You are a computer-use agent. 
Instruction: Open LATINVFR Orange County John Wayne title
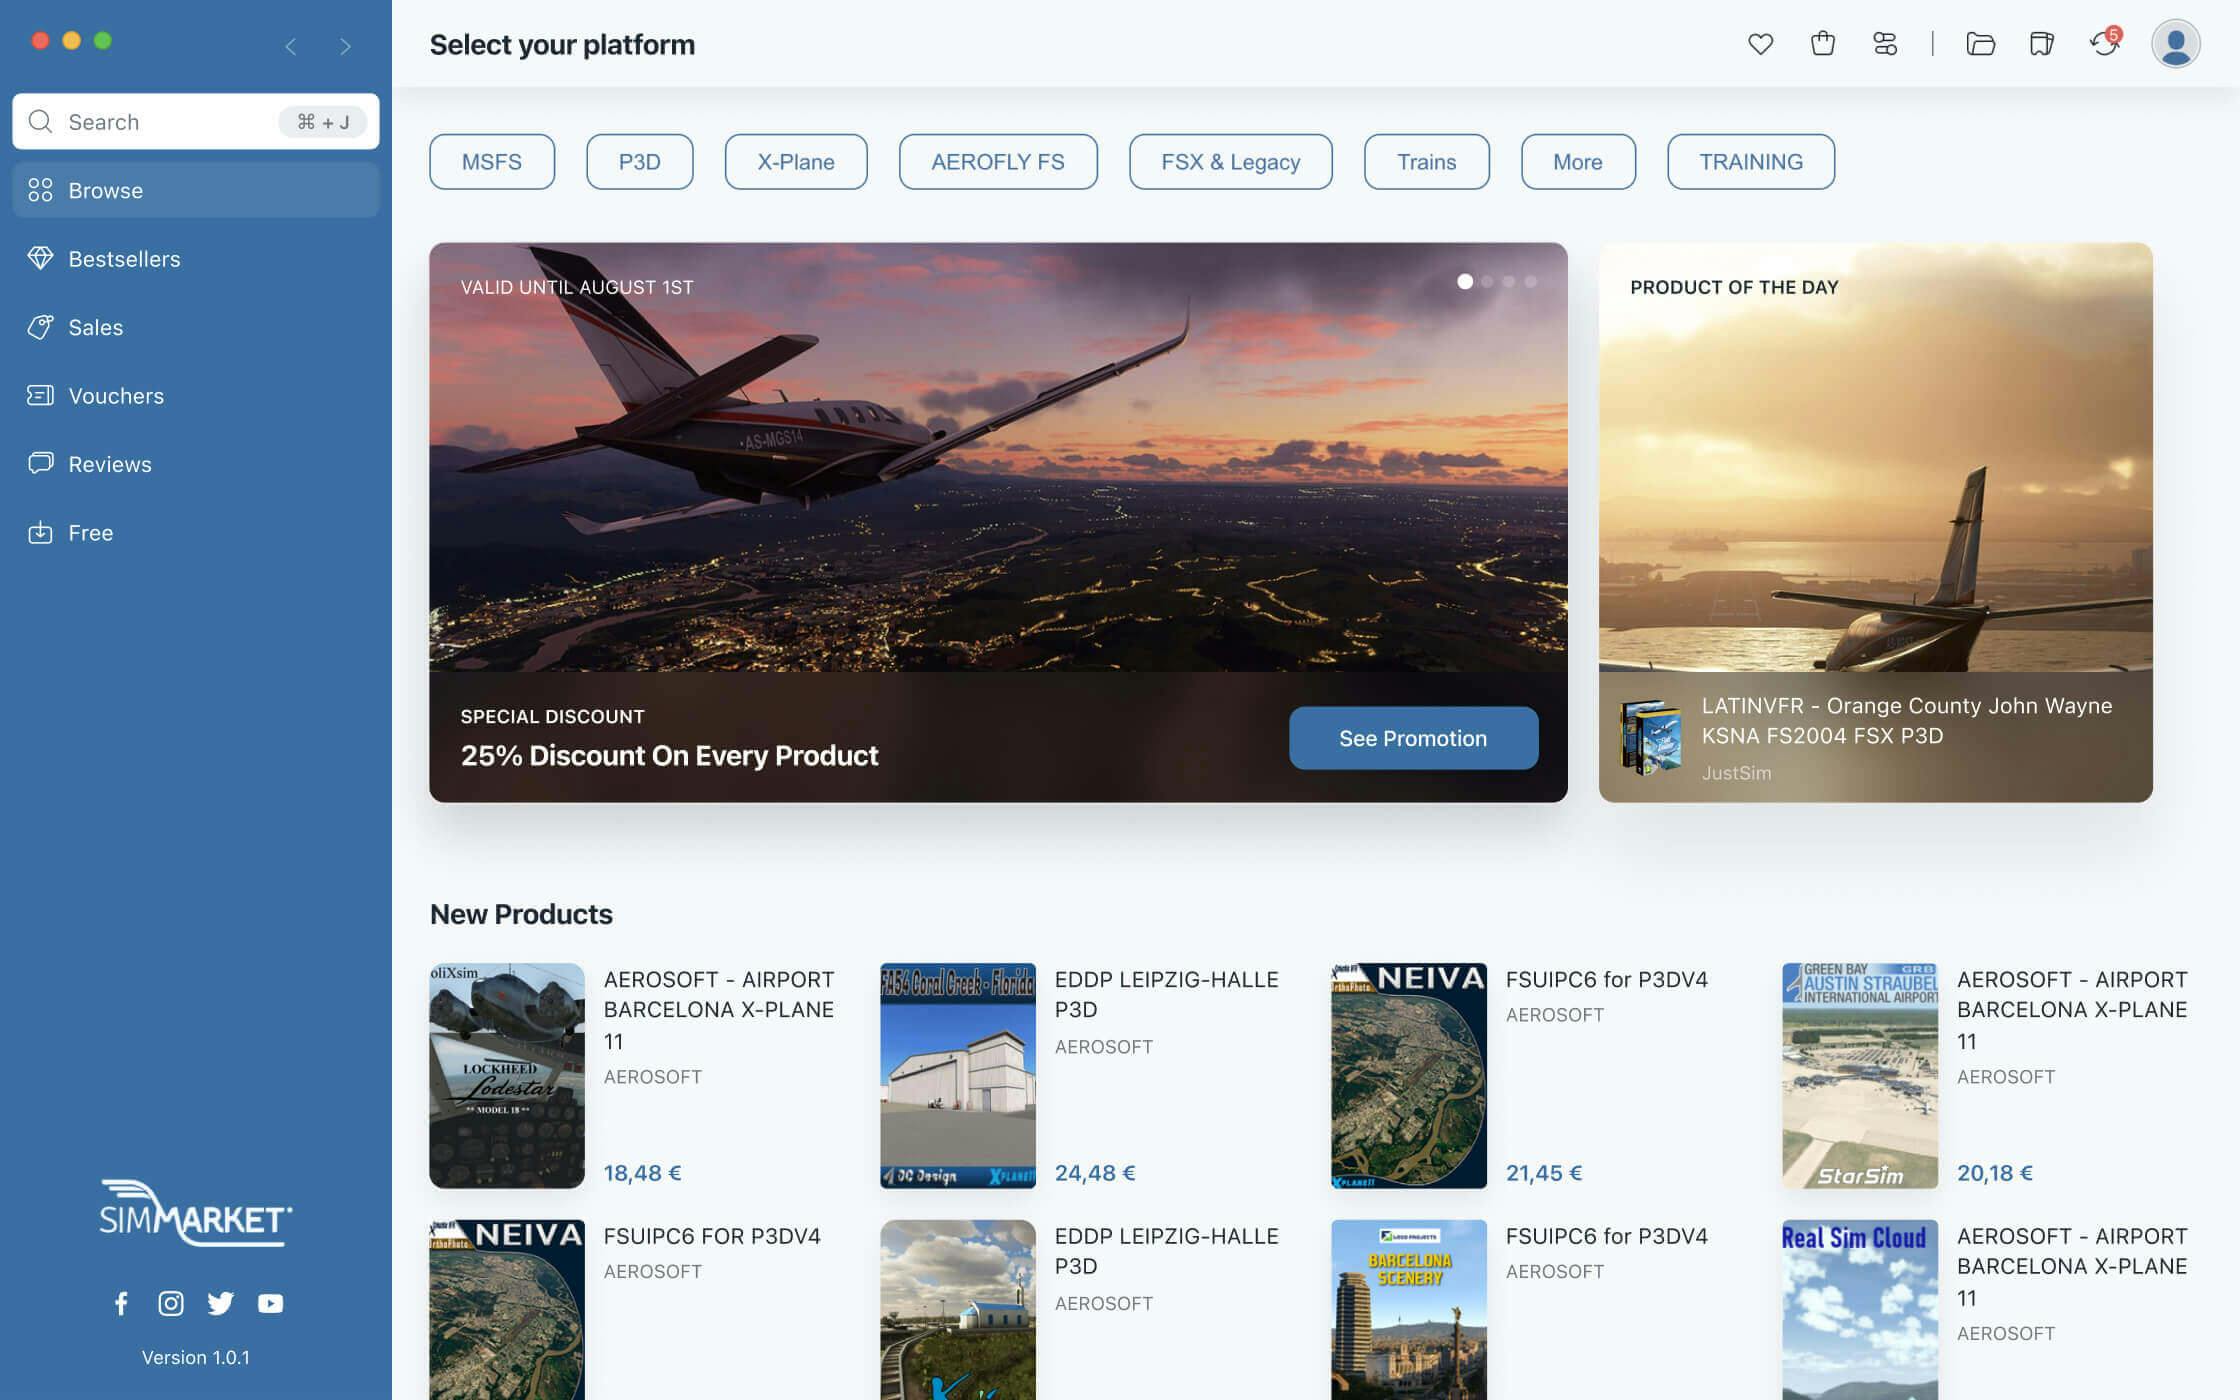tap(1906, 720)
